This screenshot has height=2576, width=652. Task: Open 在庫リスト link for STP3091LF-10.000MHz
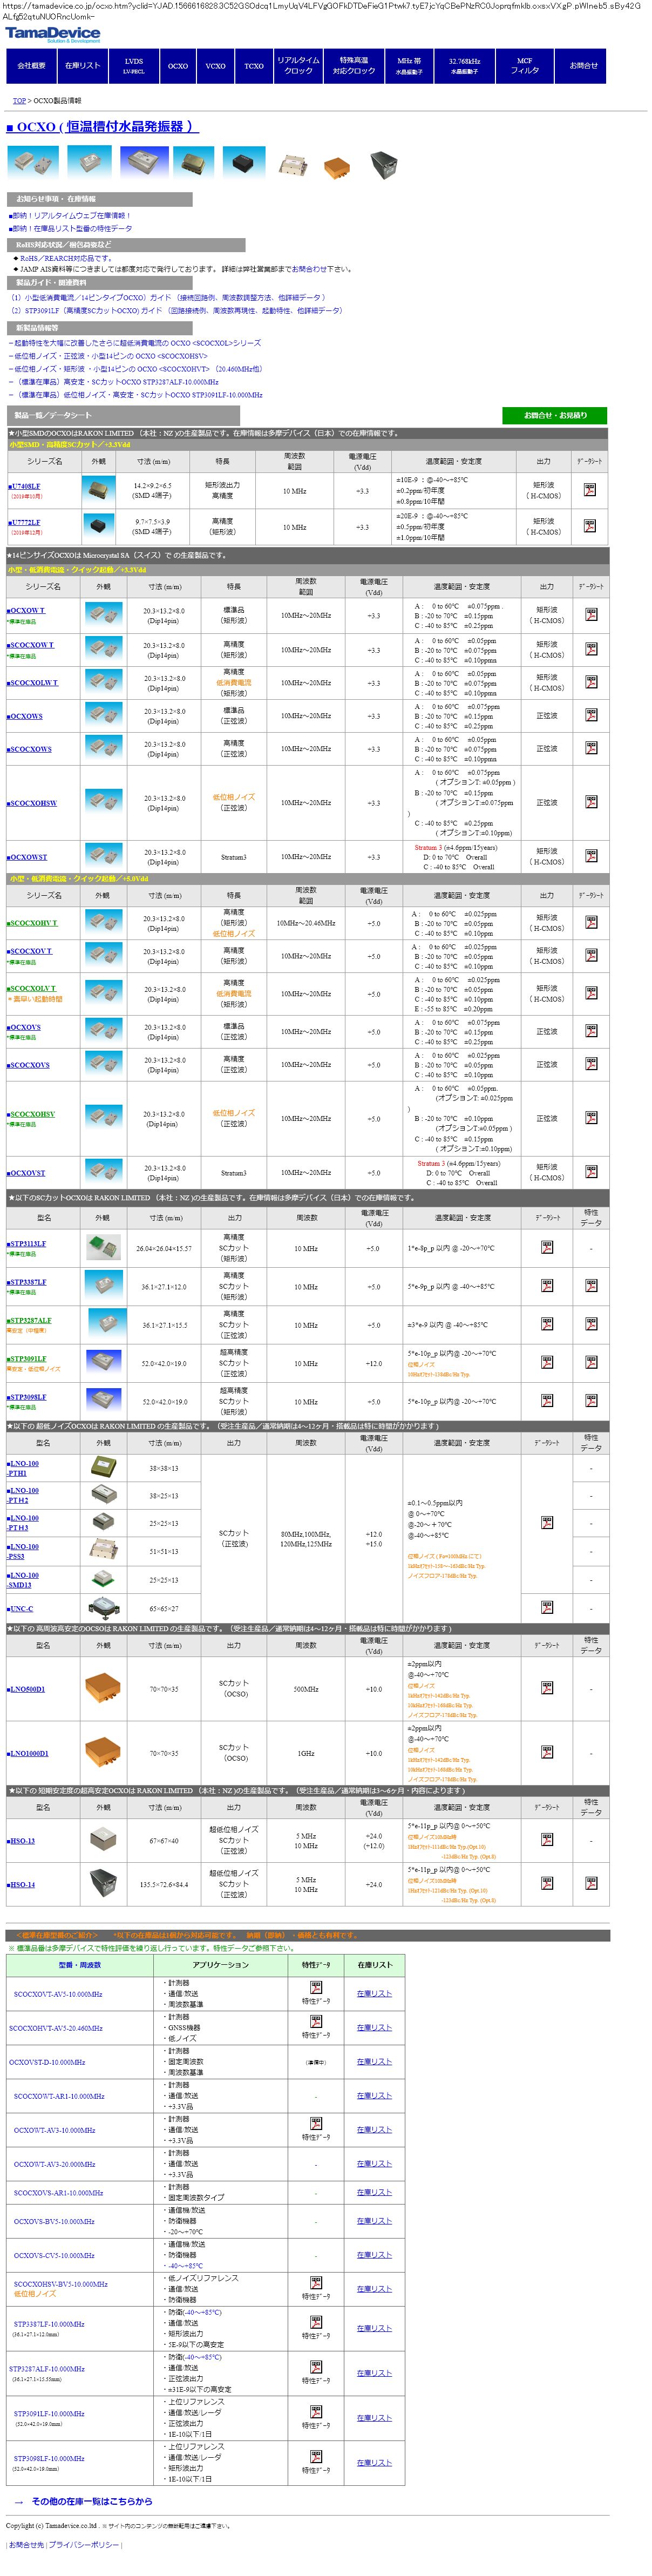[x=374, y=2418]
